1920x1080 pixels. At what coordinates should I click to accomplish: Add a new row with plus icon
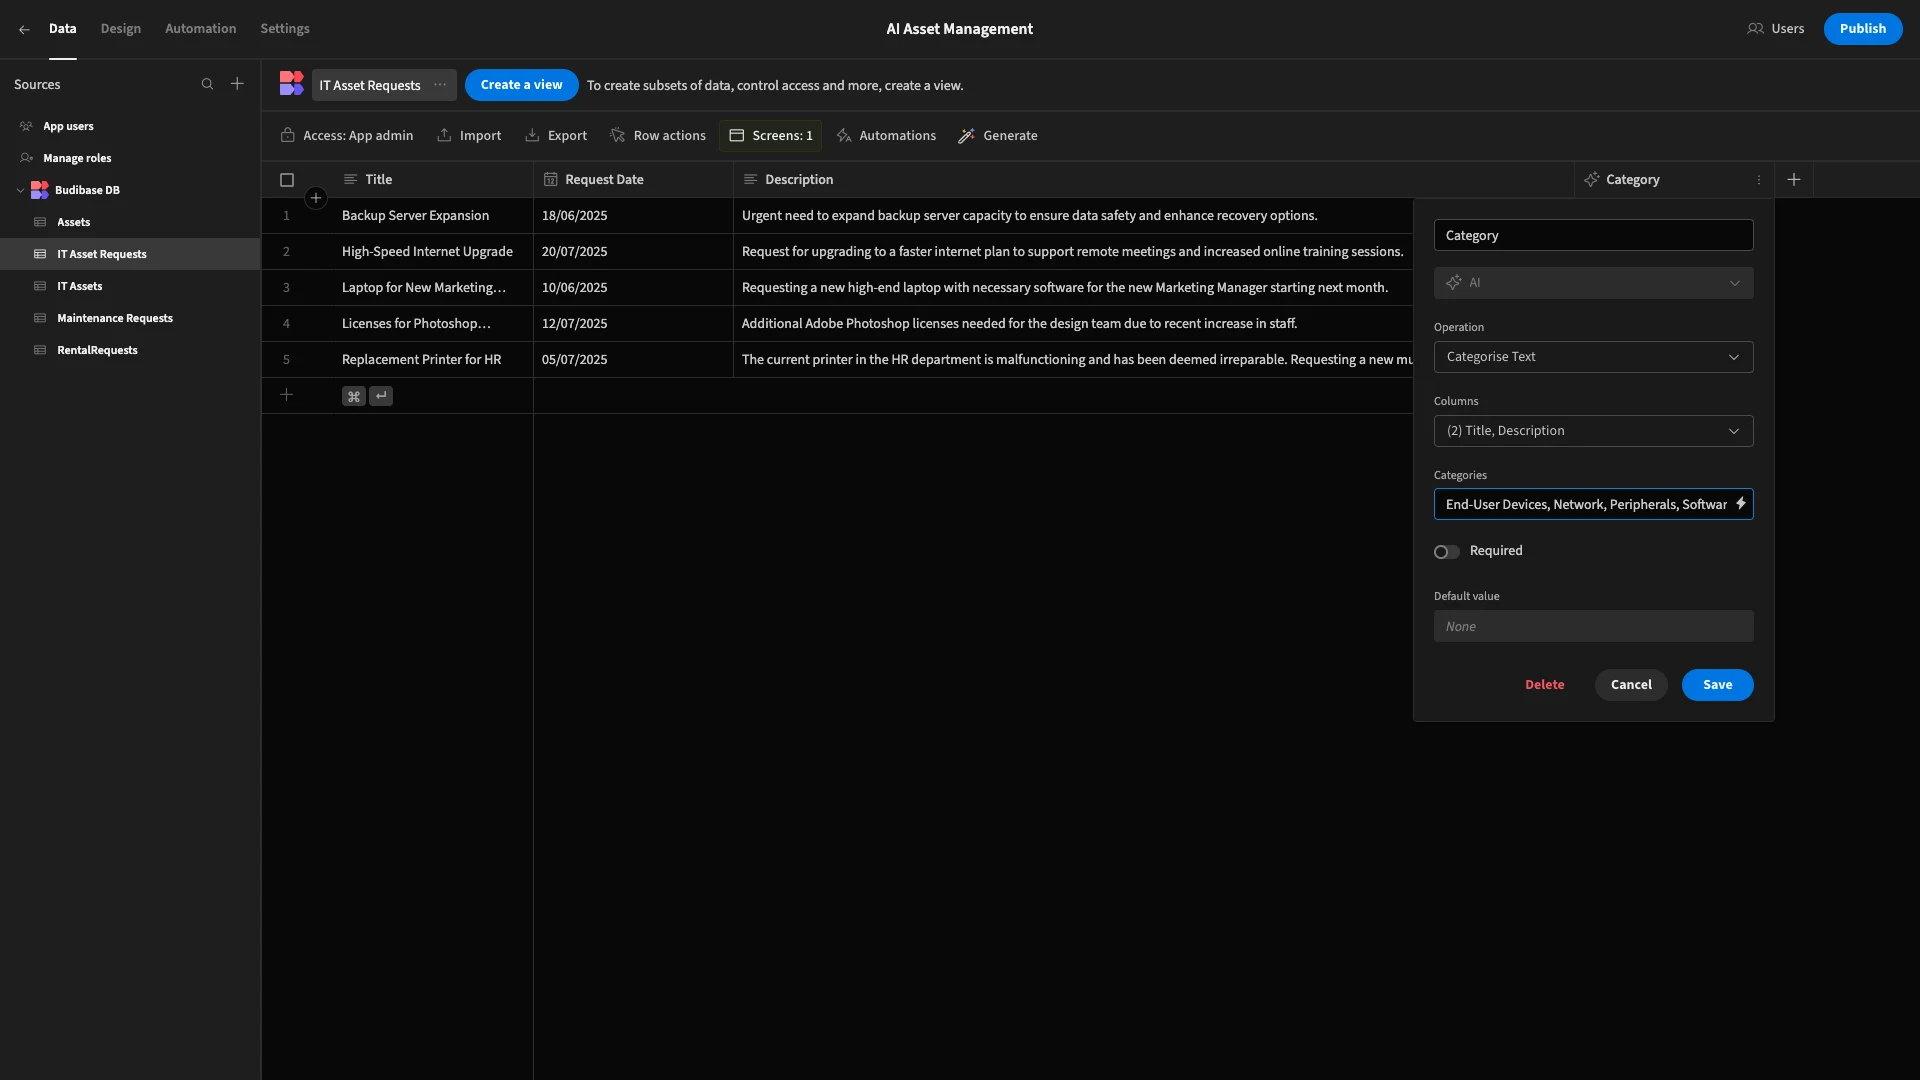pyautogui.click(x=286, y=395)
